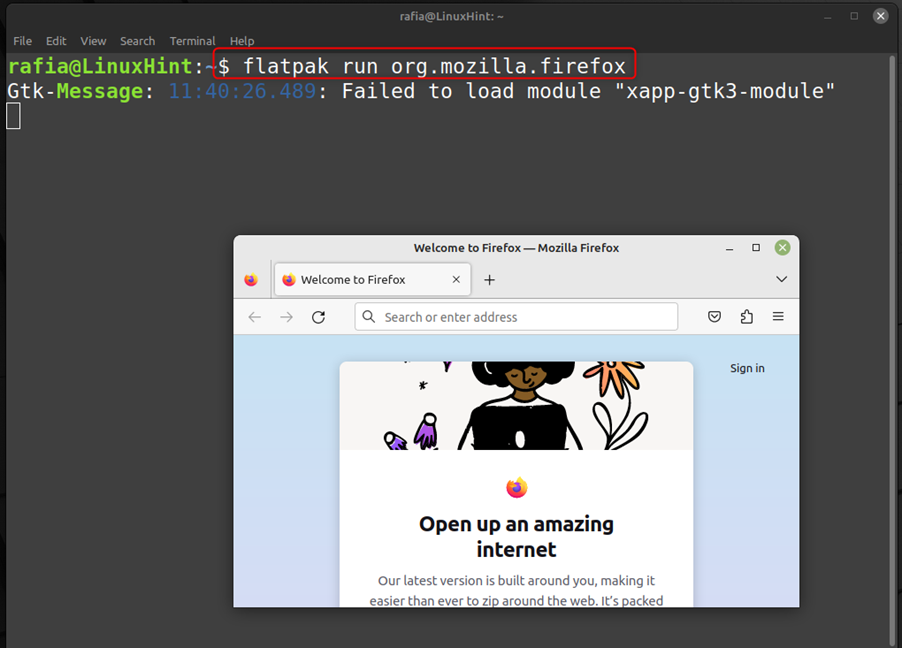Maximize the Firefox window
This screenshot has width=902, height=648.
756,247
